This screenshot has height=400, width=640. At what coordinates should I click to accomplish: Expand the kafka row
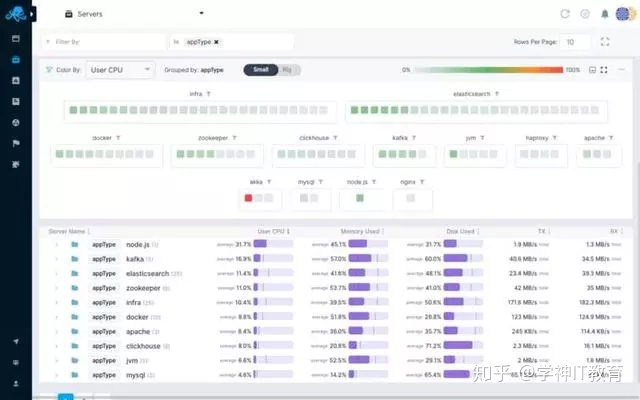coord(56,259)
